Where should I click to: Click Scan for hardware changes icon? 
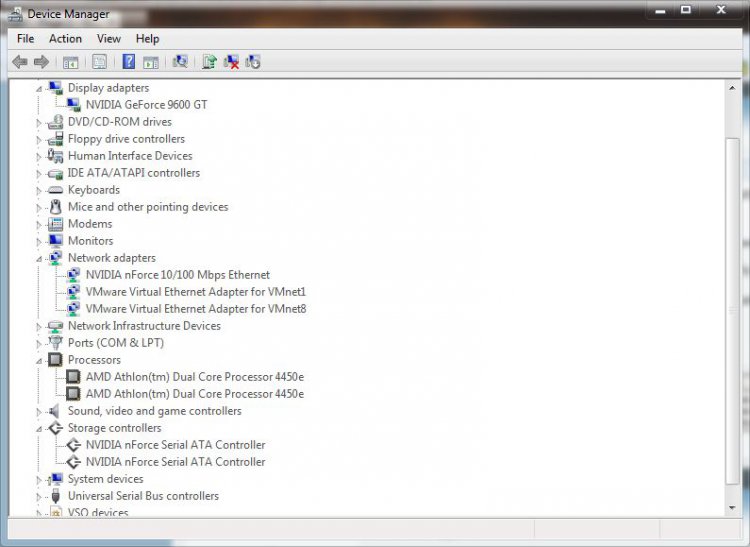(x=180, y=61)
